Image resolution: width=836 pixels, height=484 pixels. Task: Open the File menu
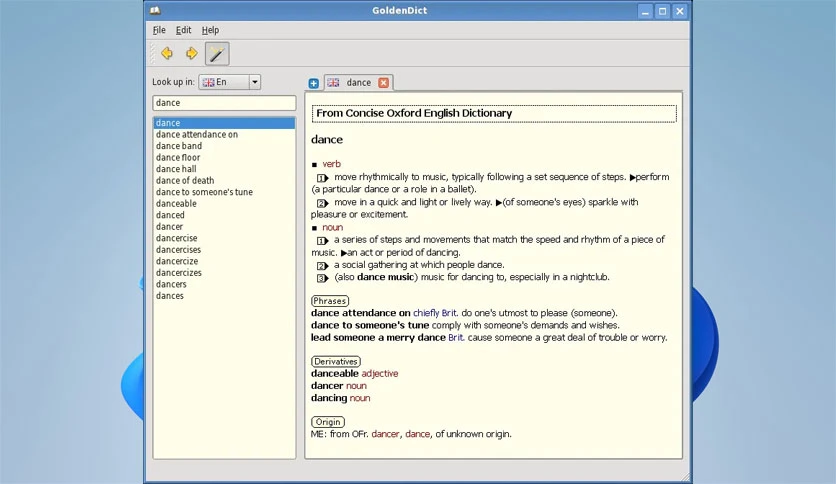159,30
